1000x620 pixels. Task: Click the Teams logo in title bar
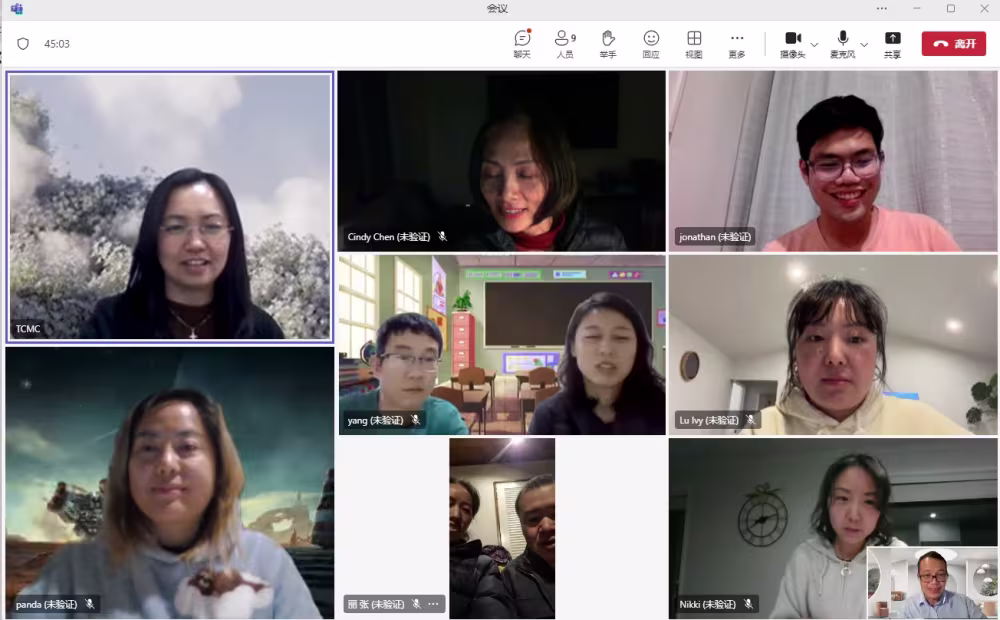16,9
